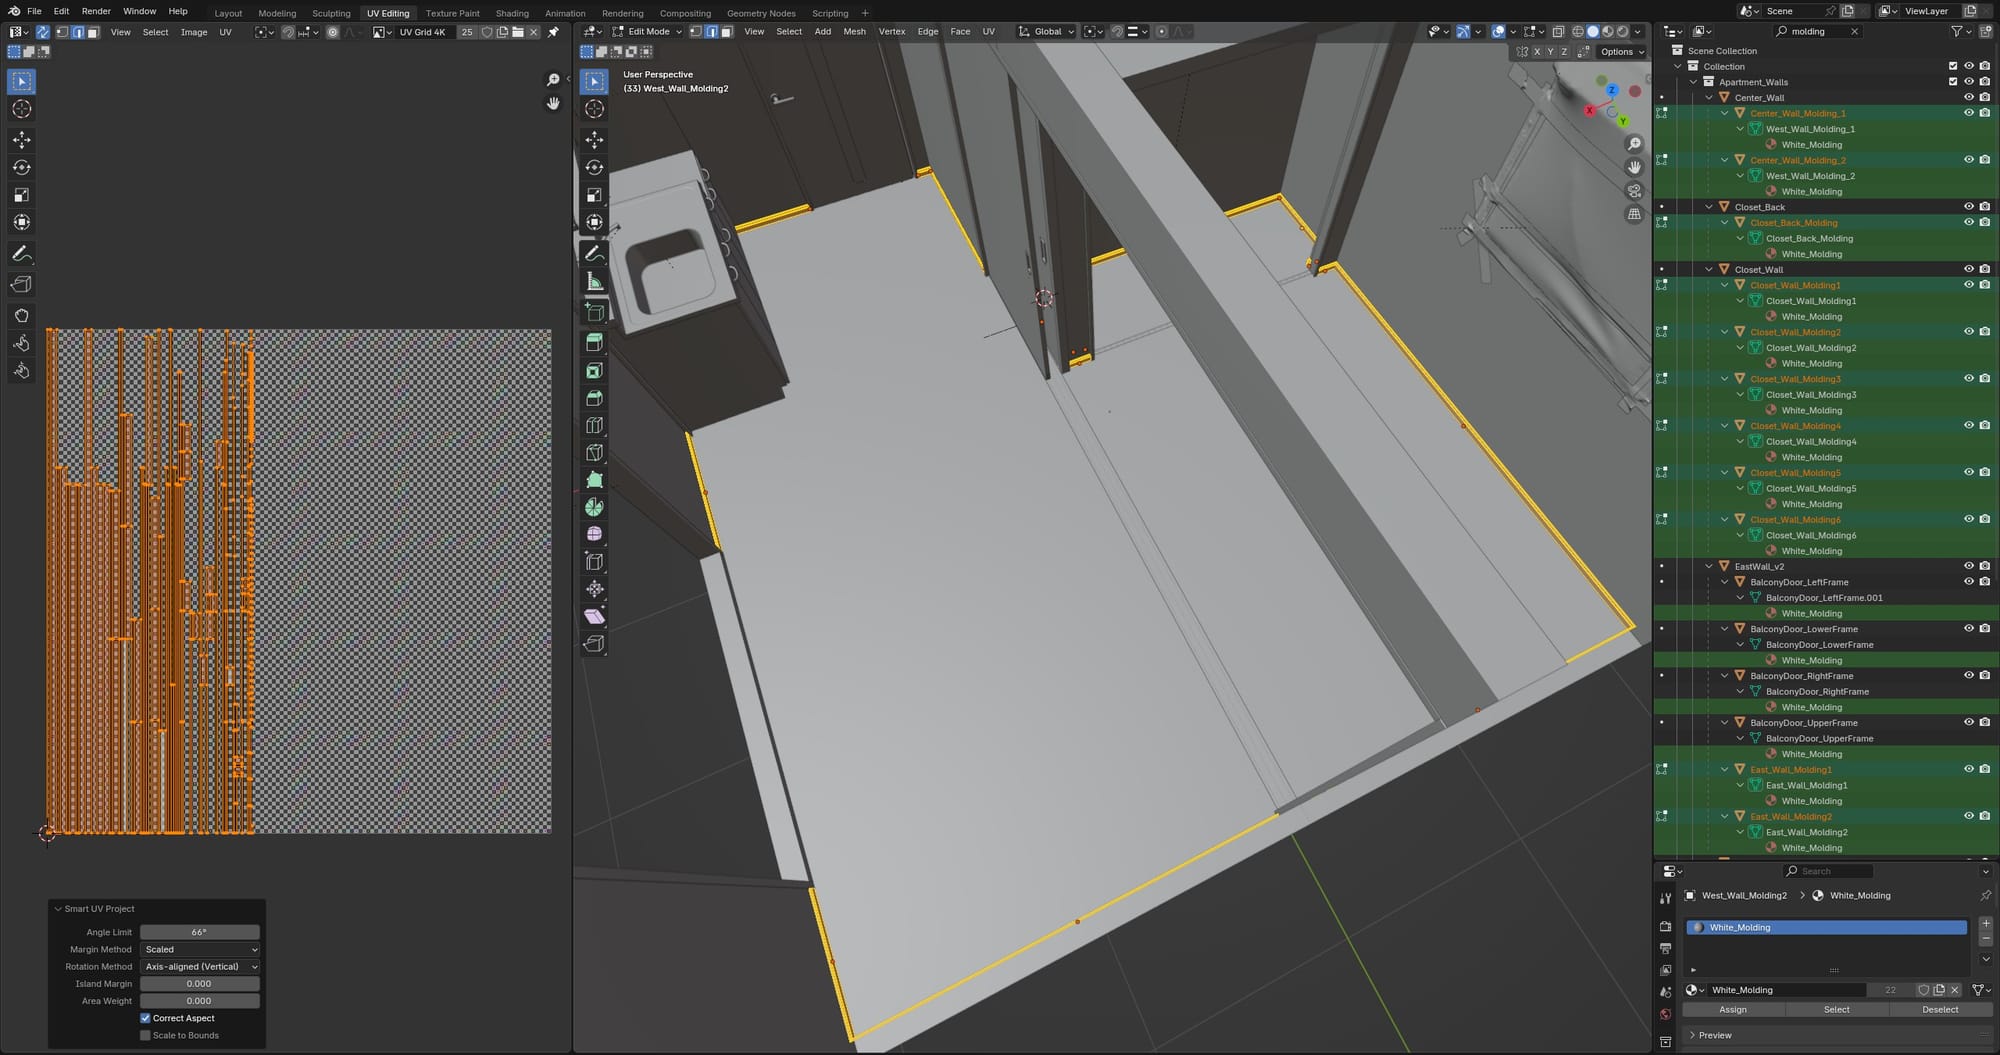Open Global transform orientation dropdown

(x=1046, y=32)
